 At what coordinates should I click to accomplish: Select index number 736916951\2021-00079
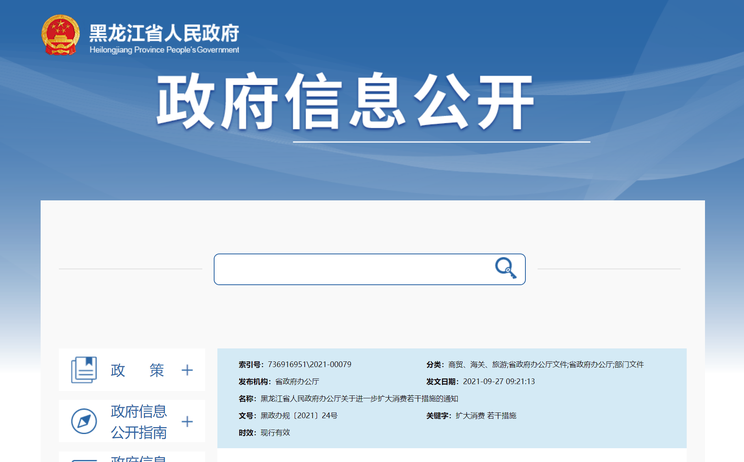(x=309, y=364)
